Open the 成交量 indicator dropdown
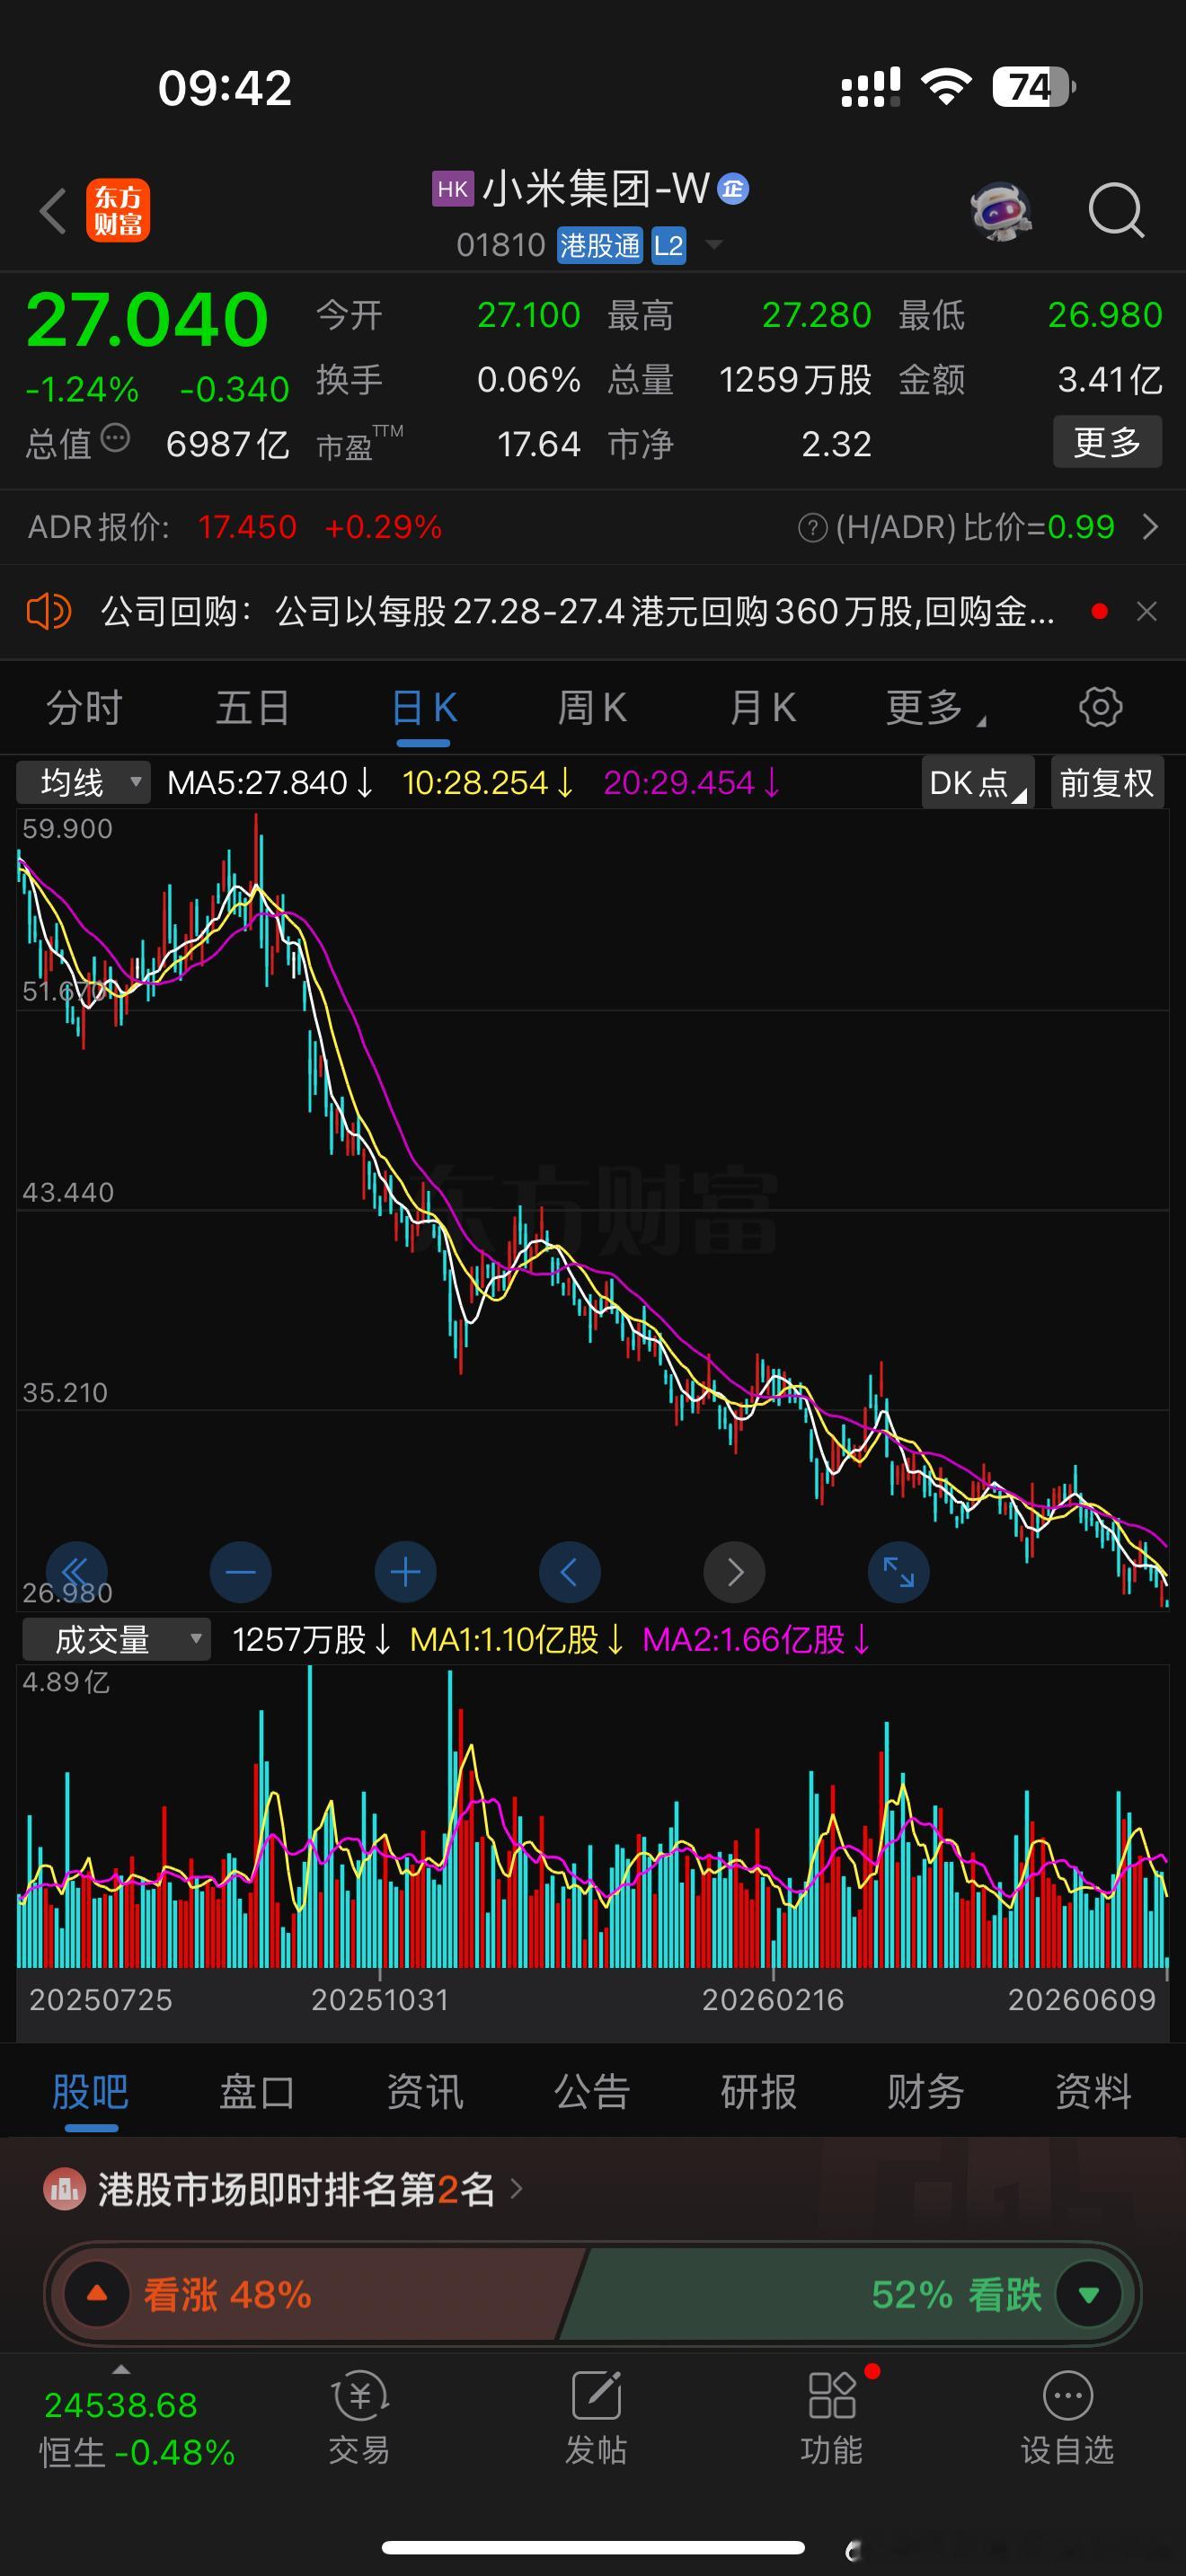The height and width of the screenshot is (2576, 1186). [117, 1639]
